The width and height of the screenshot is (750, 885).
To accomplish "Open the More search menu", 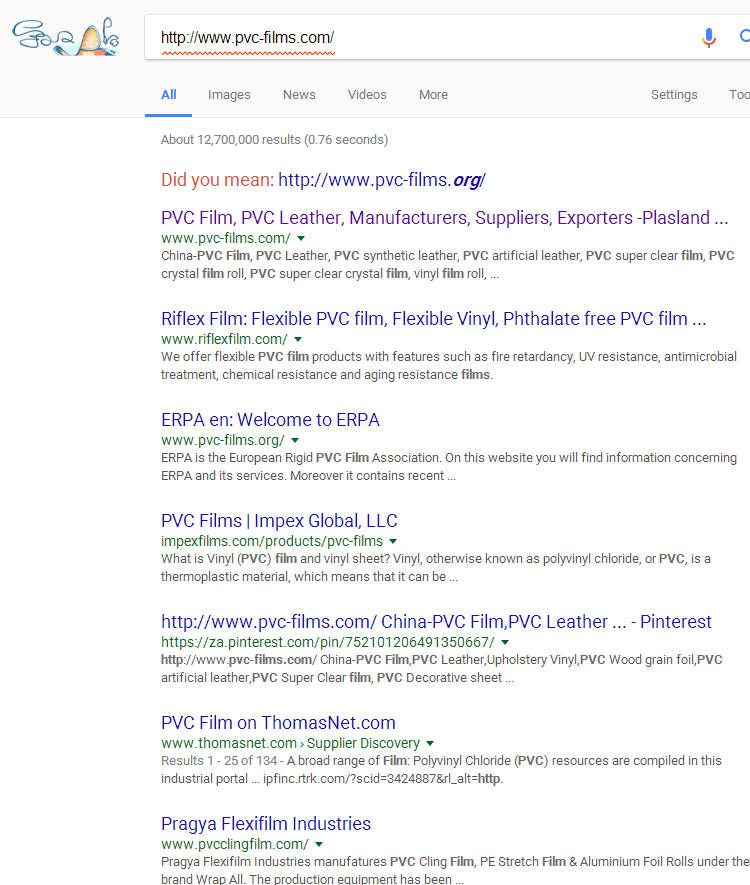I will click(433, 95).
